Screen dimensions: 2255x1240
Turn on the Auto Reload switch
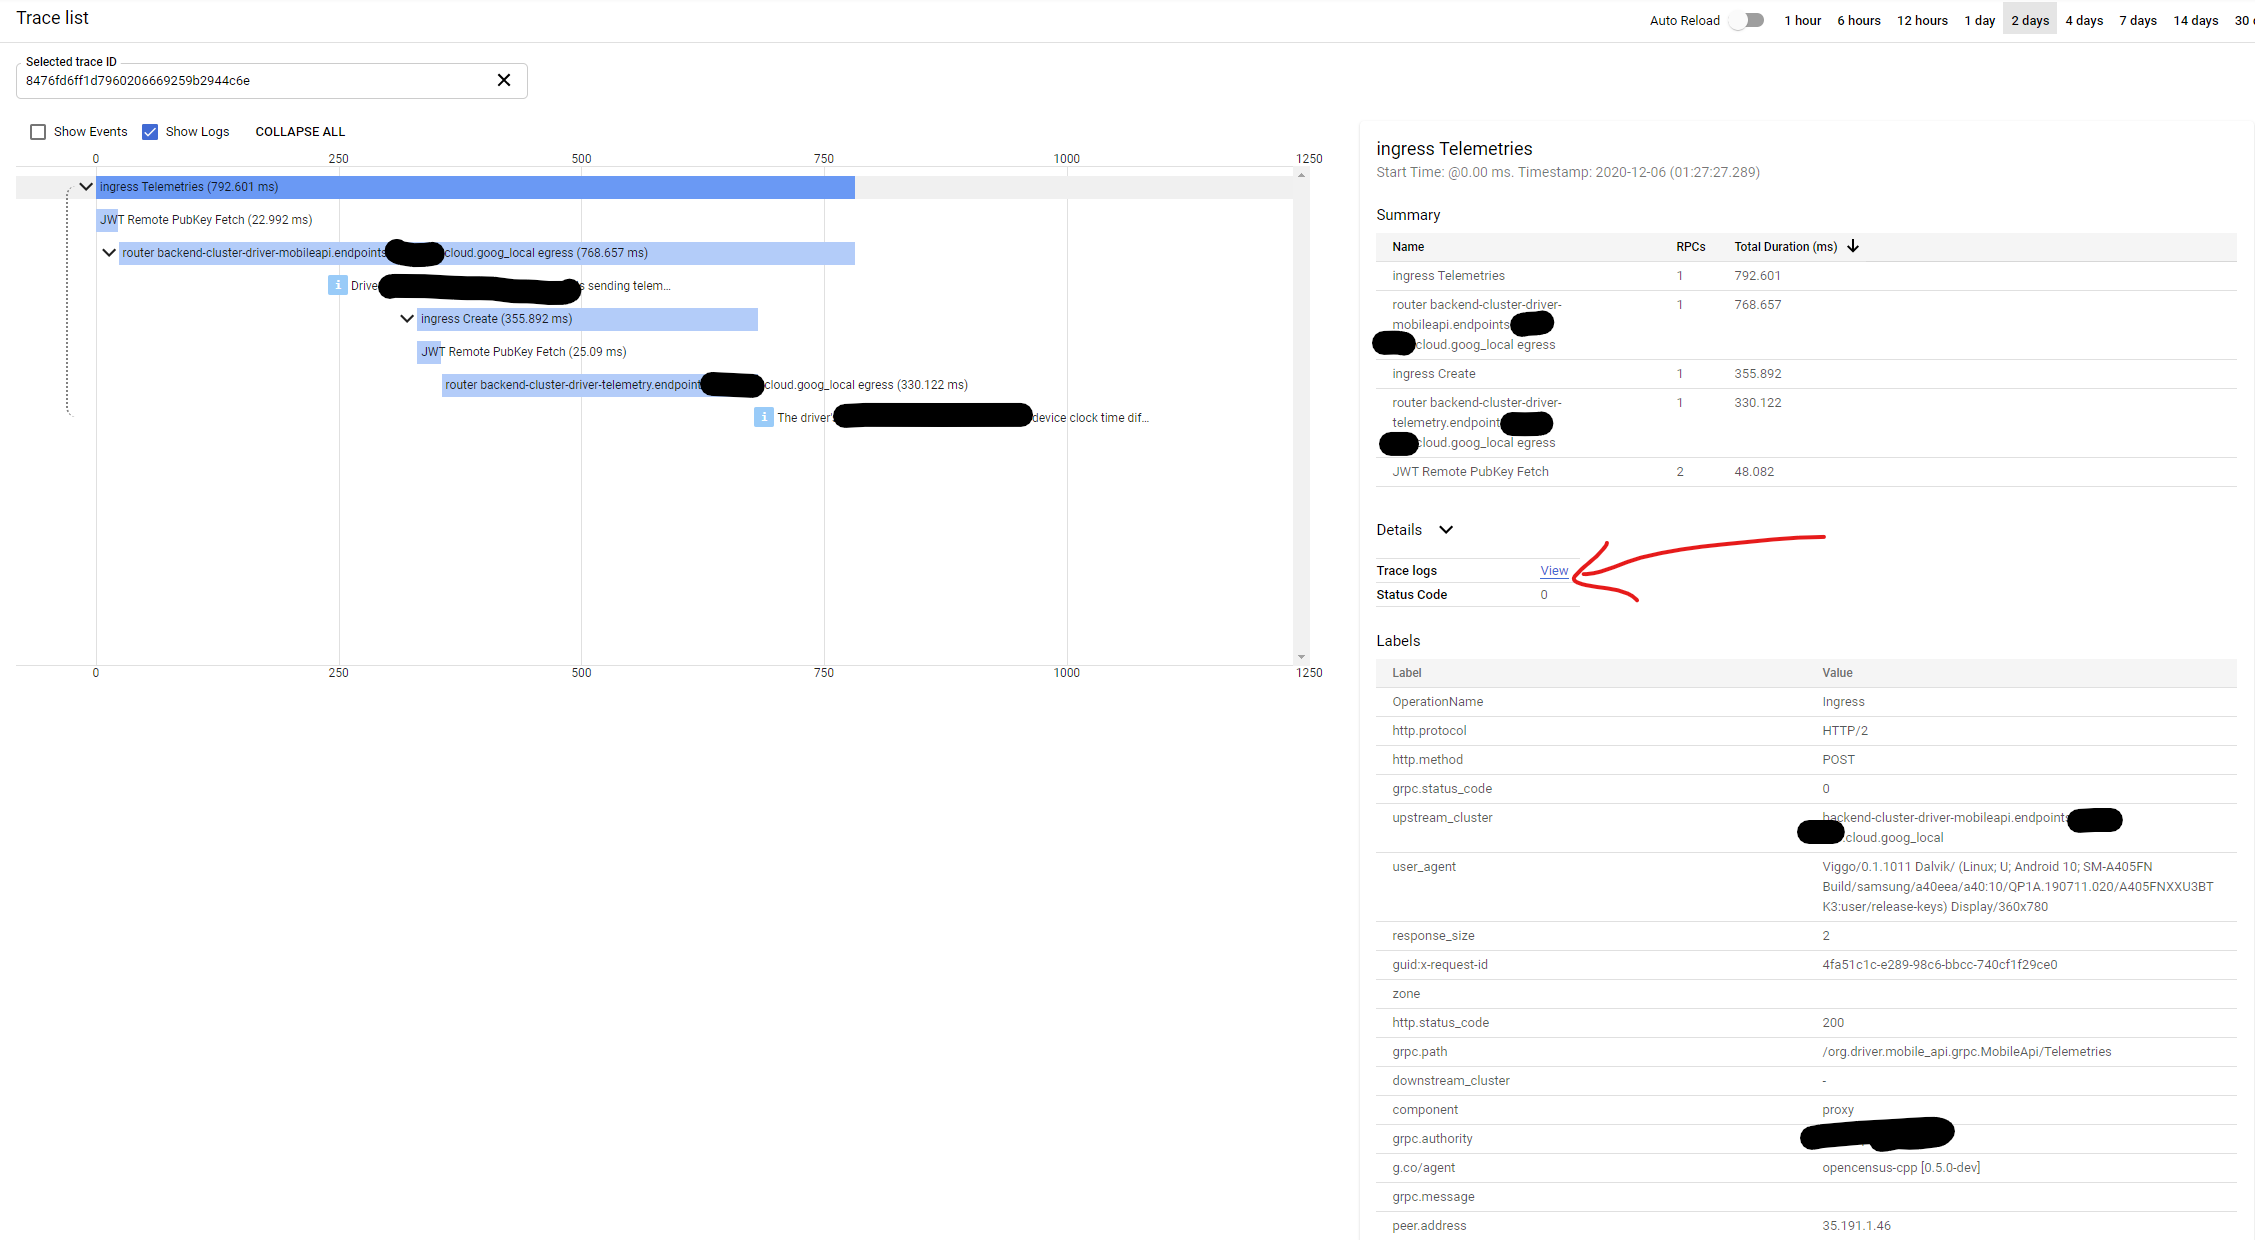coord(1747,19)
